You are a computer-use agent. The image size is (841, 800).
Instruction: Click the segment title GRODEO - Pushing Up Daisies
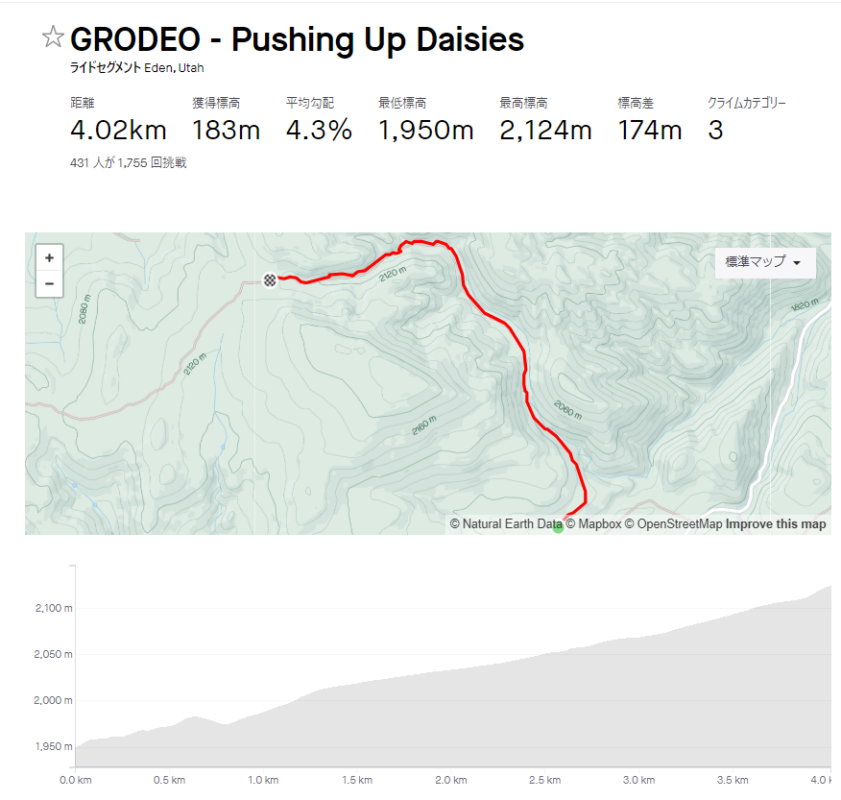(x=297, y=39)
